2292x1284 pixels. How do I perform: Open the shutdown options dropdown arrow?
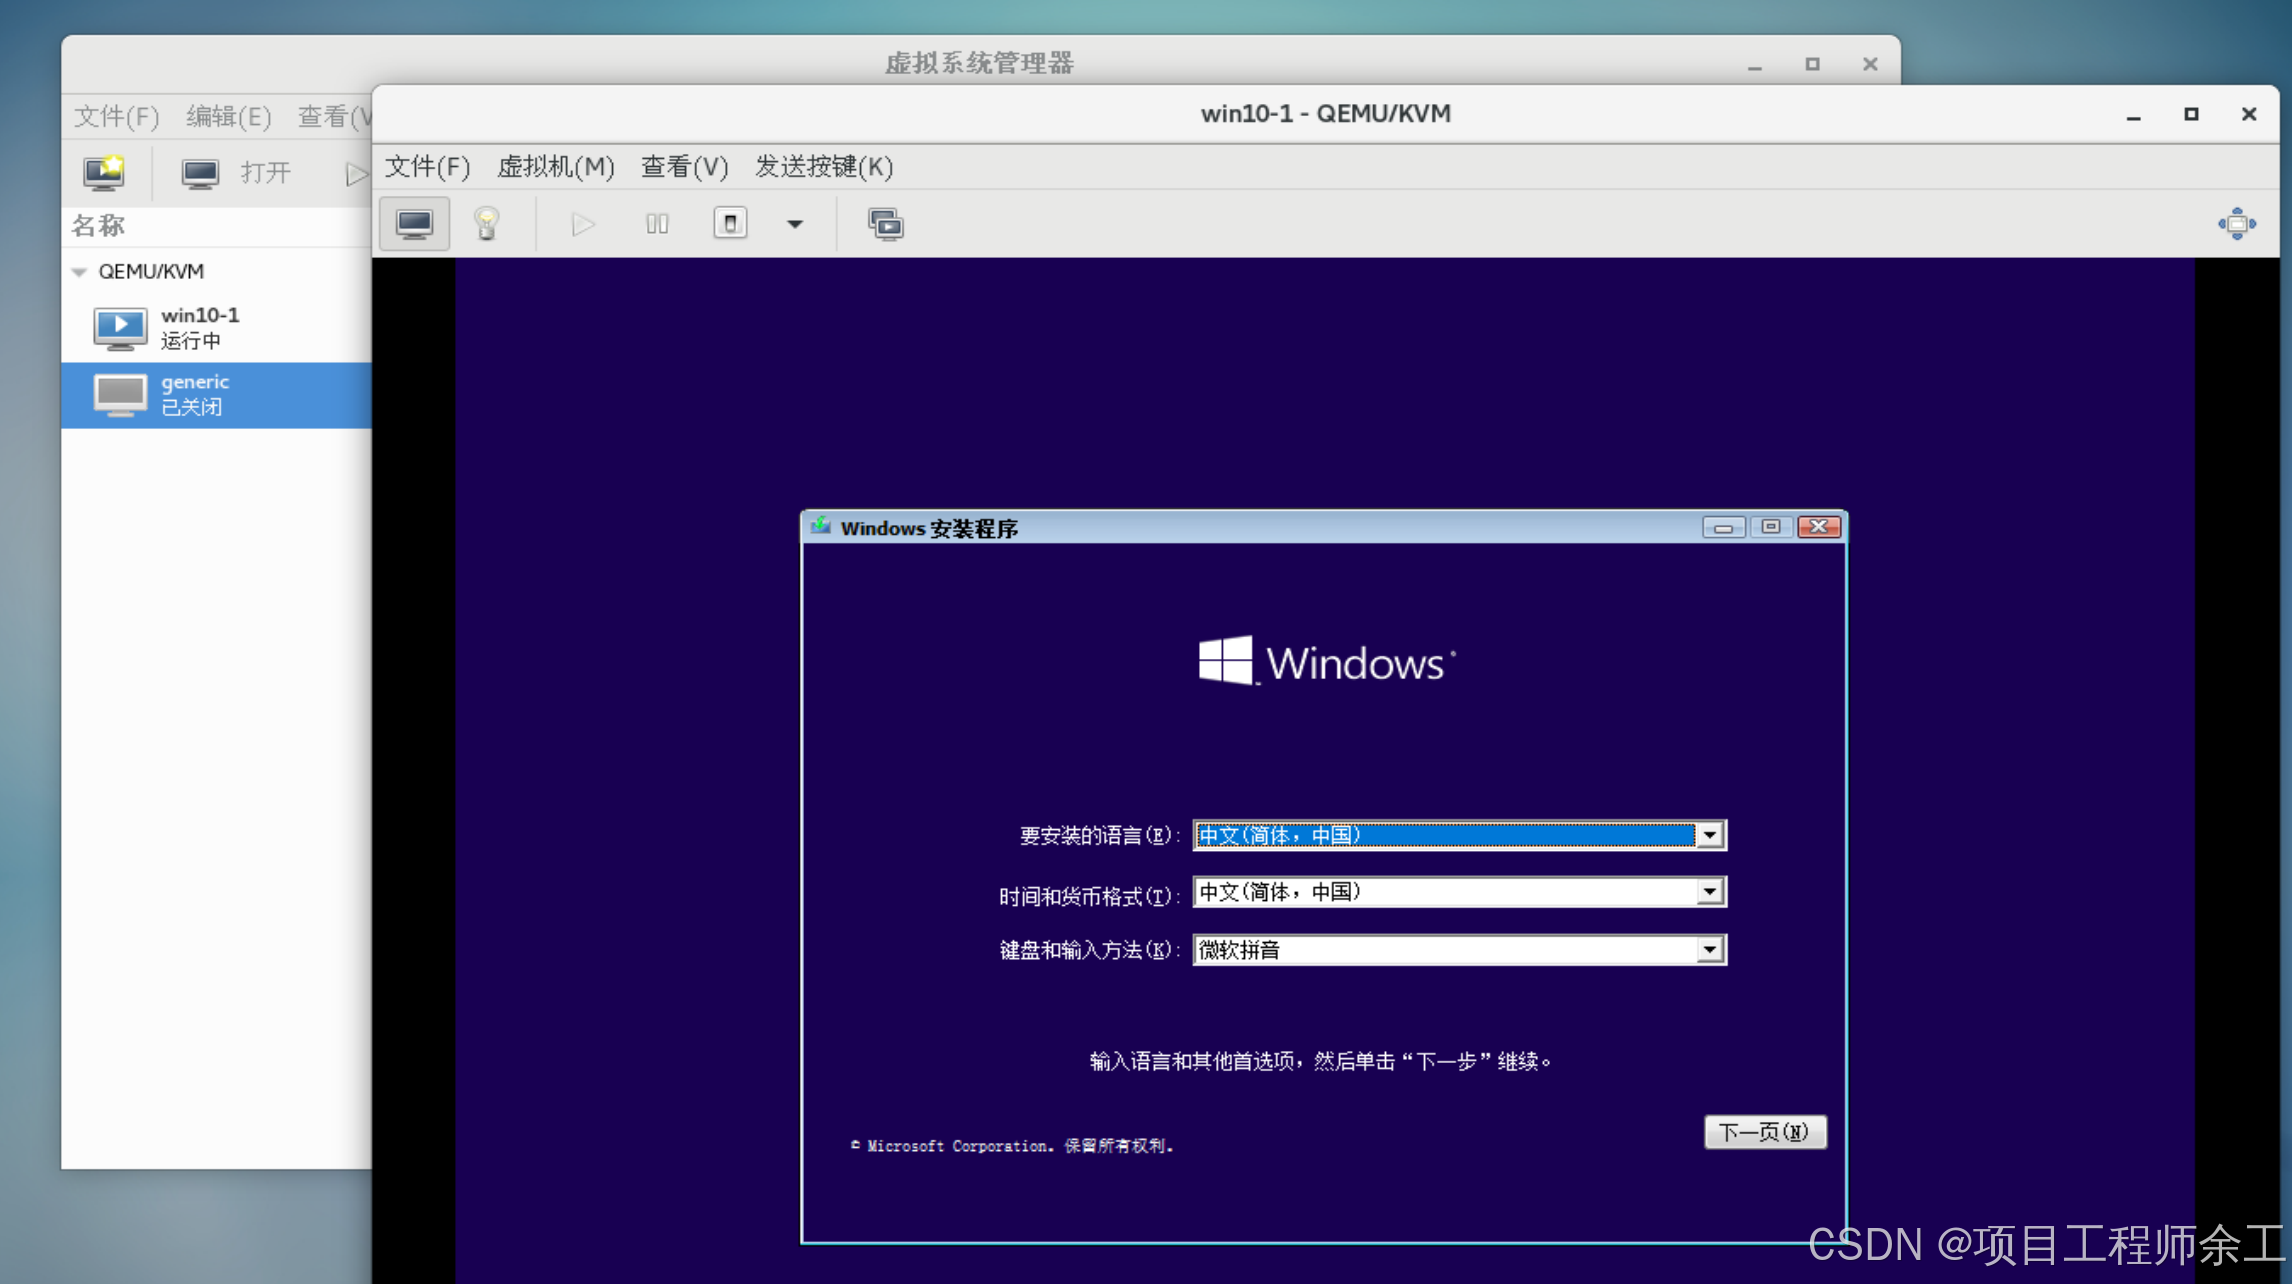[795, 224]
